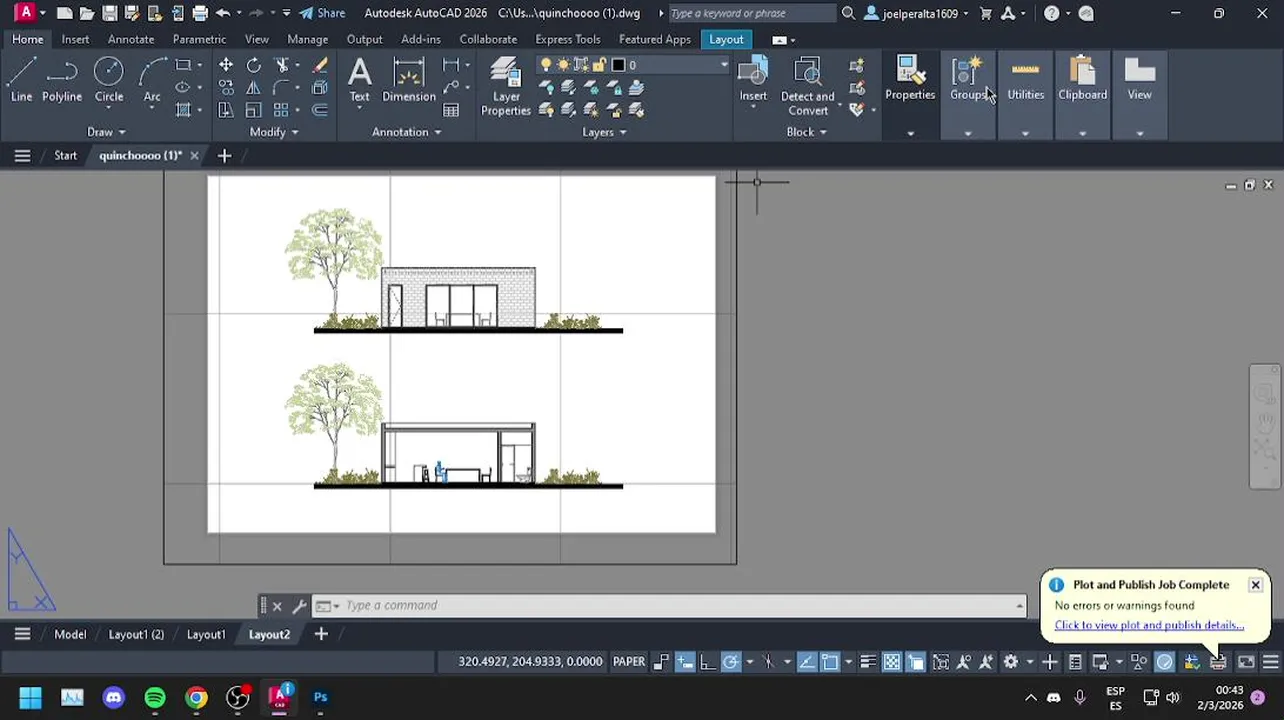Open the Express Tools tab
This screenshot has height=720, width=1284.
(567, 39)
